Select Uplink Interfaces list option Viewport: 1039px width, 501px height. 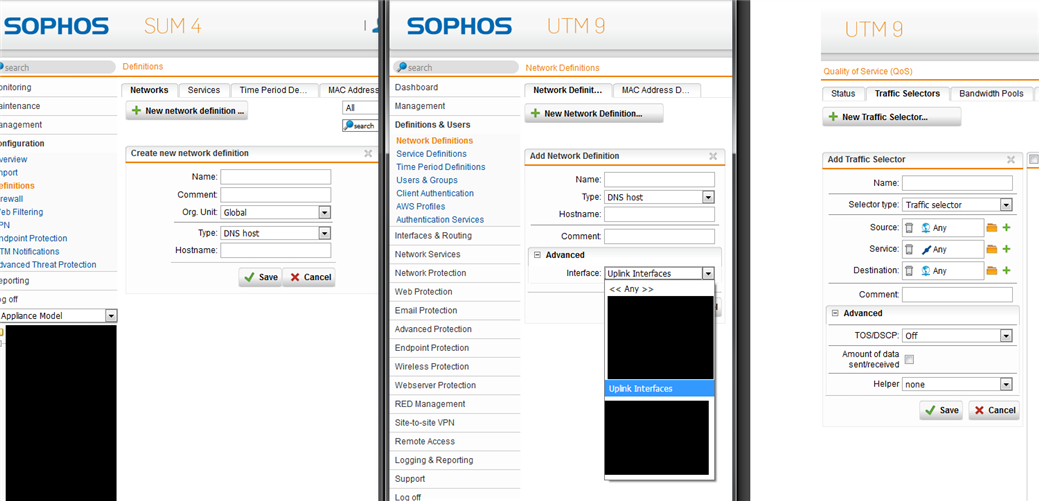[x=659, y=388]
